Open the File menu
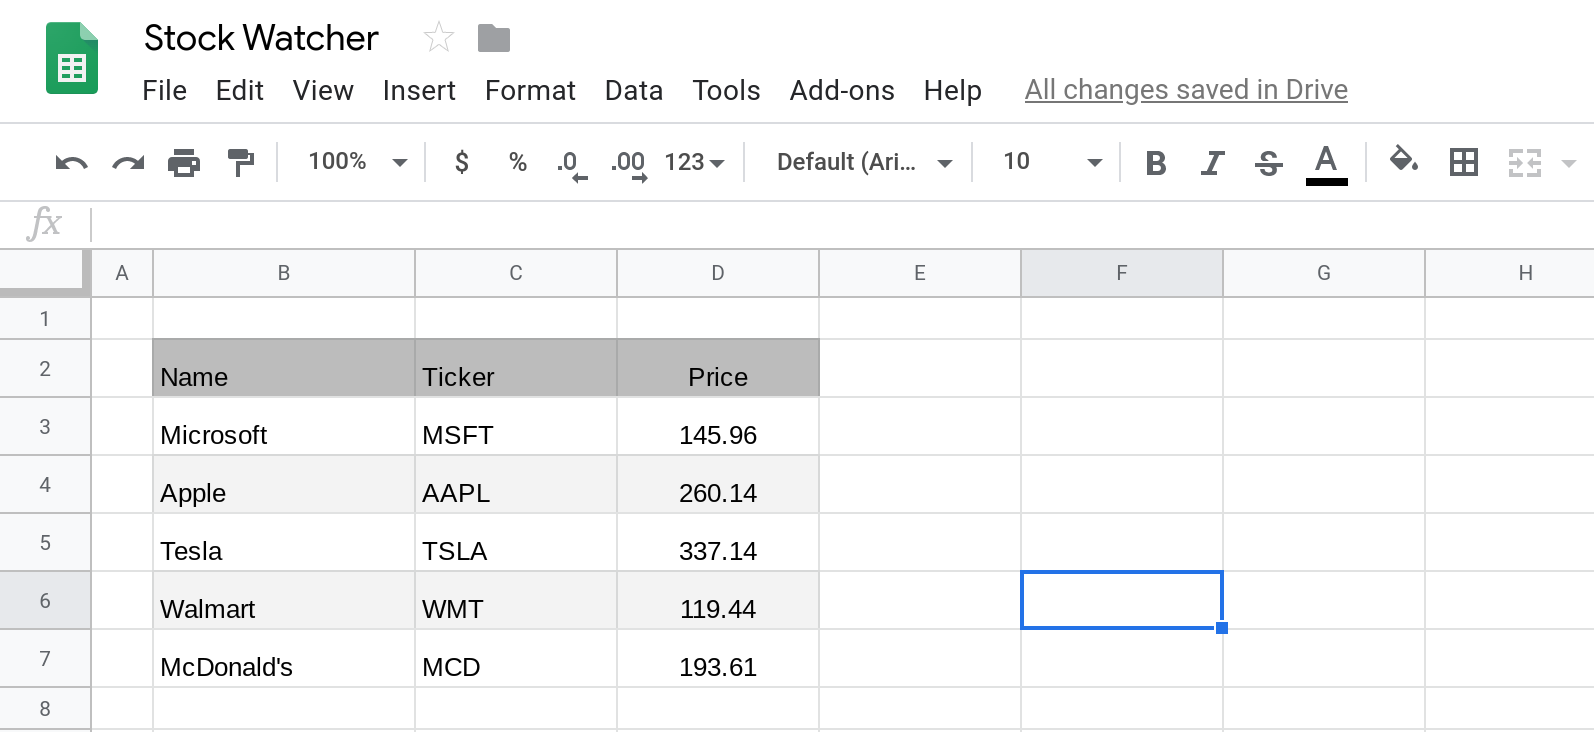The height and width of the screenshot is (732, 1594). pos(165,90)
